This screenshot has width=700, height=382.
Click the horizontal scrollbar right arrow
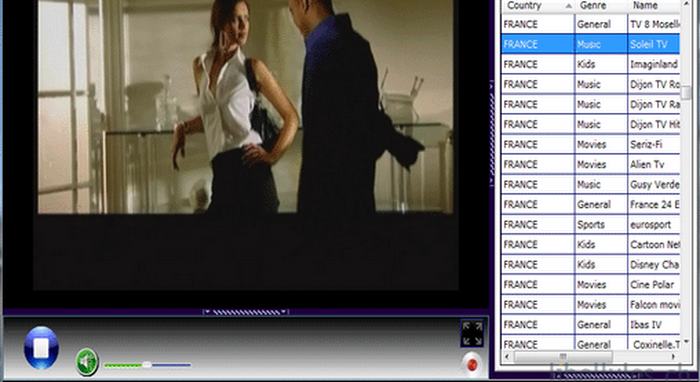click(674, 357)
